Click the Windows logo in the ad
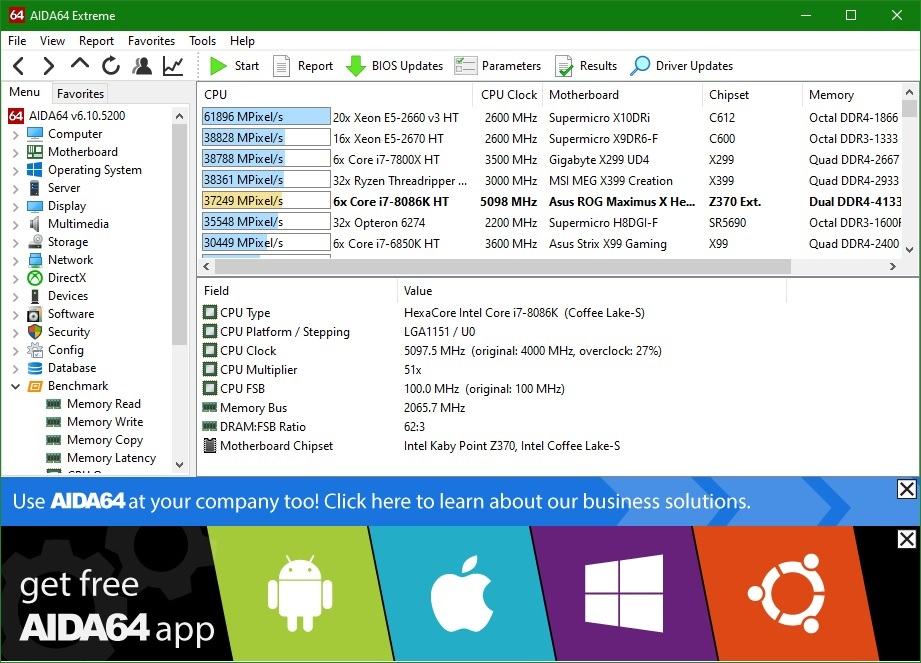Viewport: 921px width, 663px height. pos(624,594)
